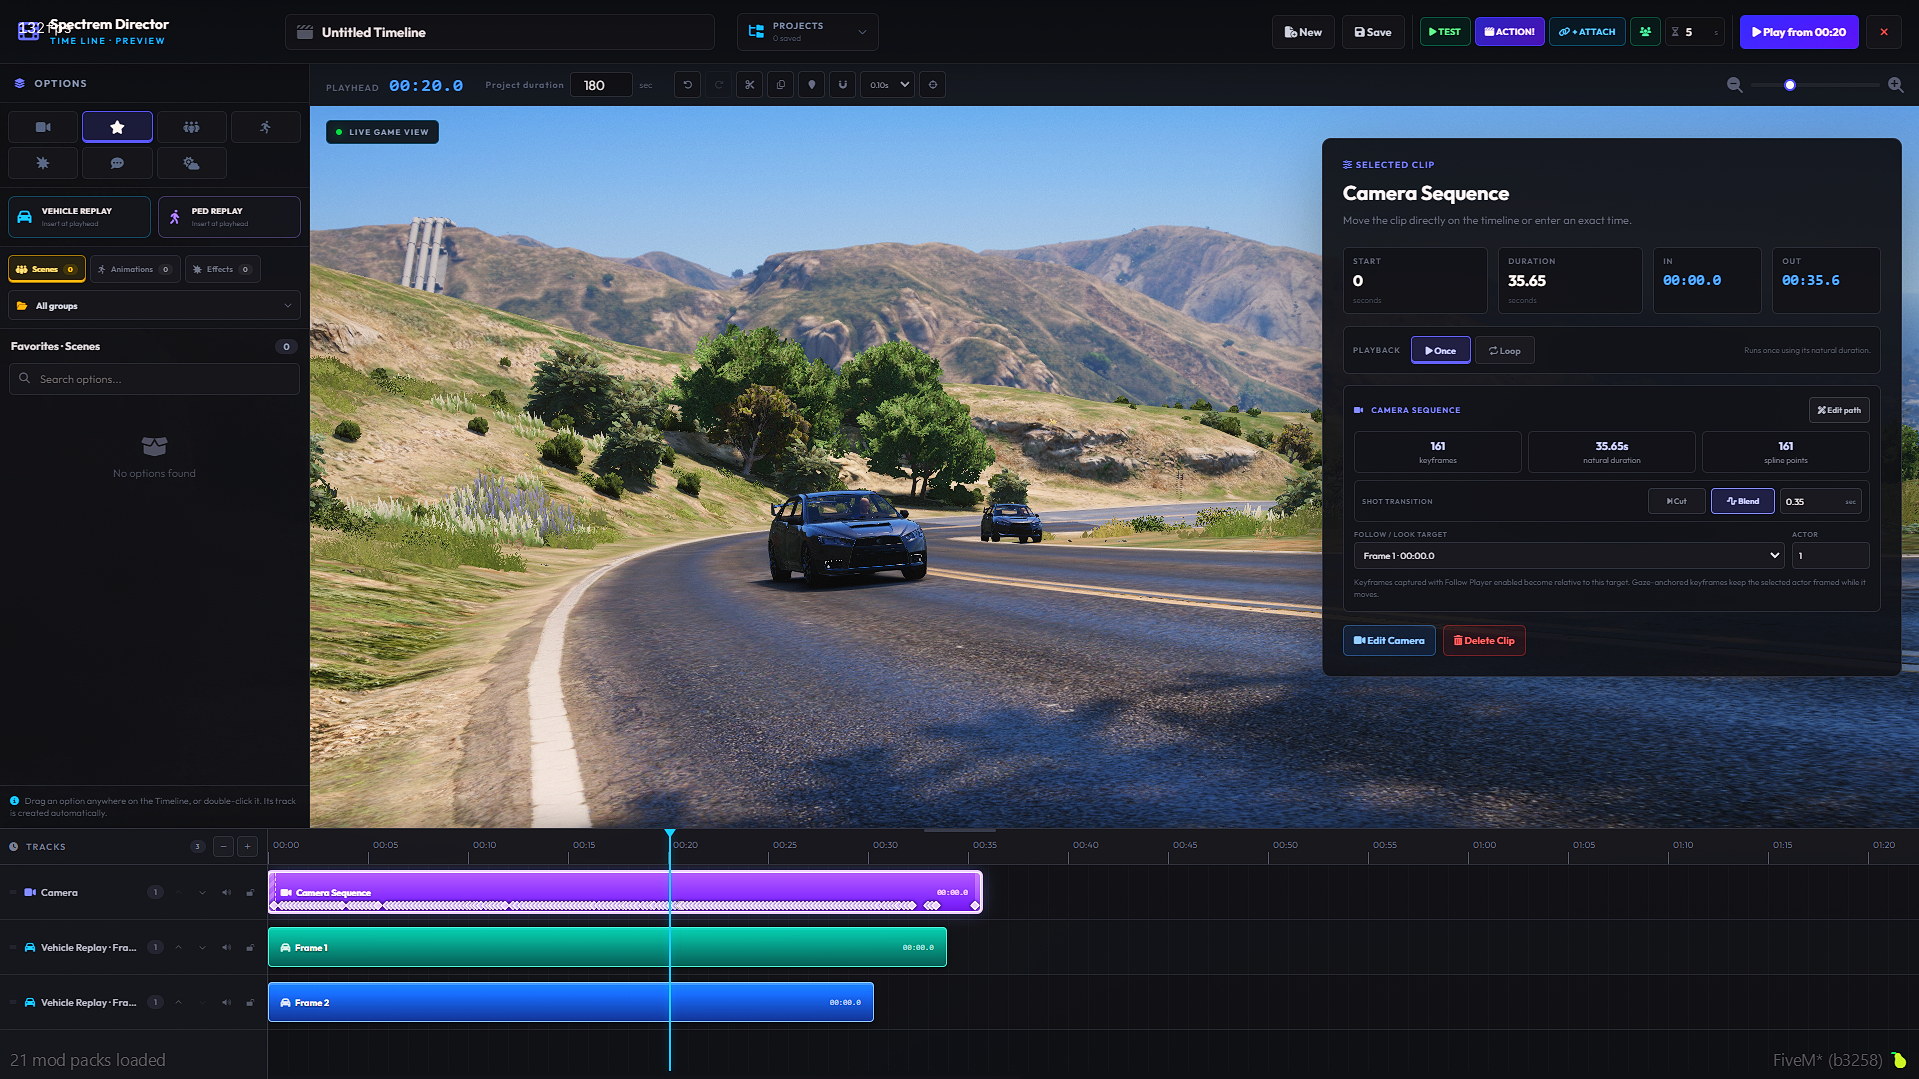Image resolution: width=1919 pixels, height=1079 pixels.
Task: Click the + ATTACH button
Action: [x=1587, y=32]
